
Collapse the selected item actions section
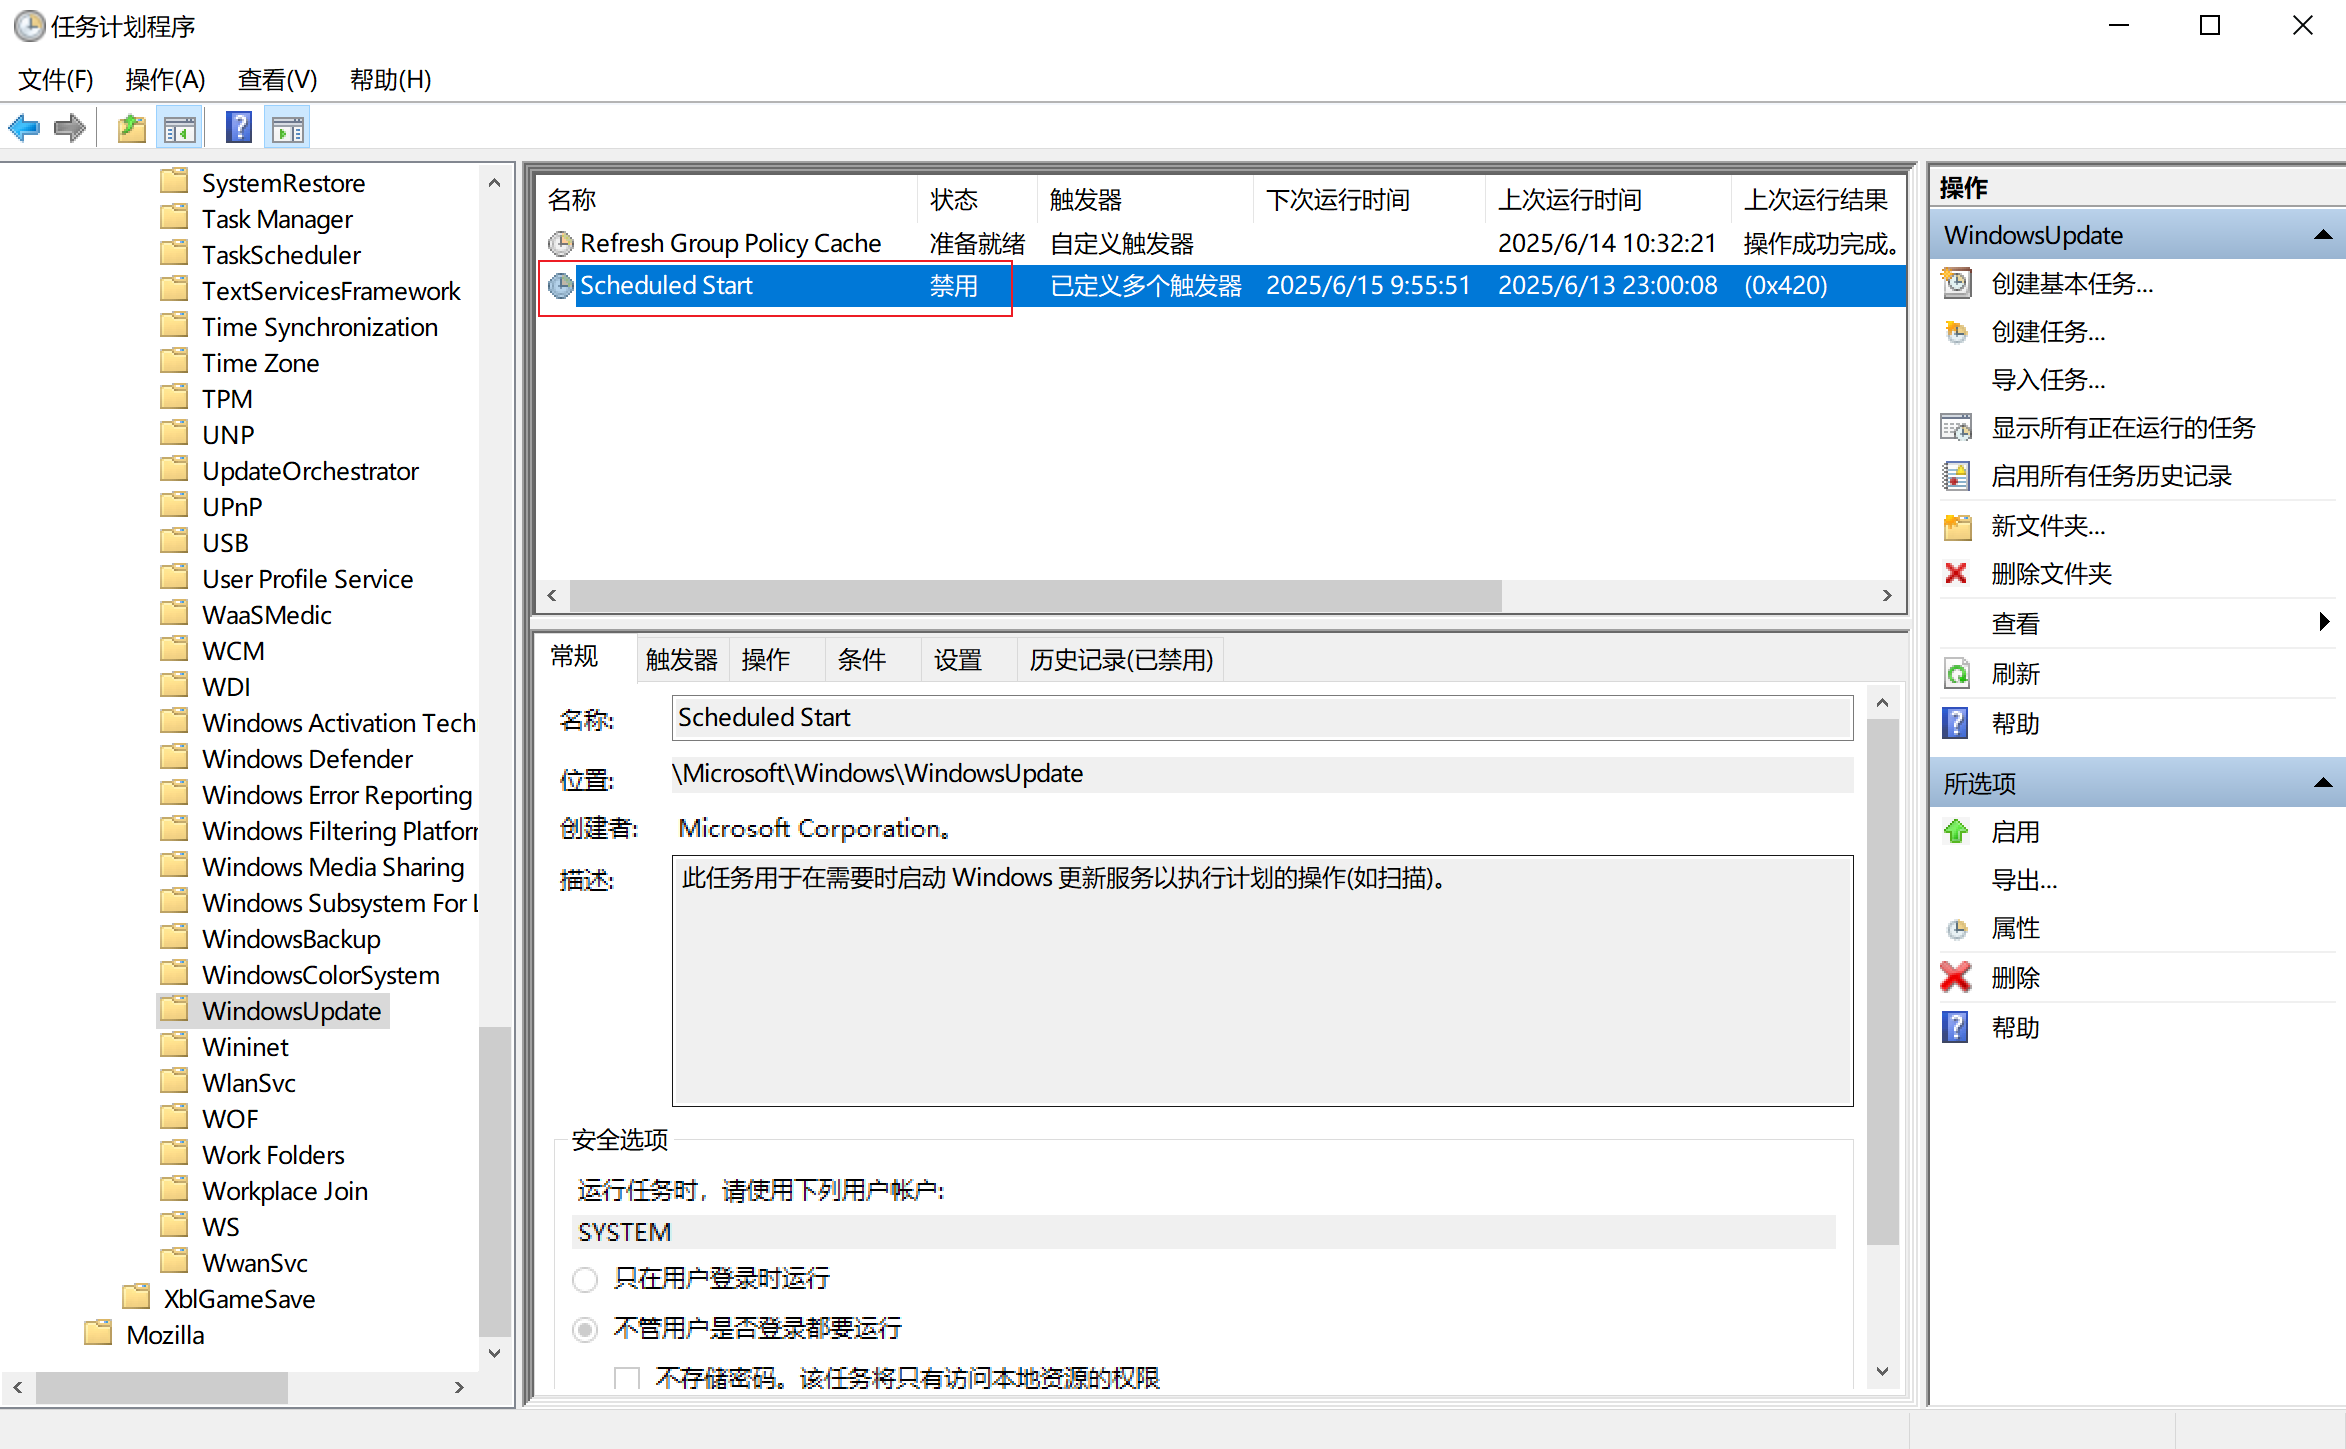(2323, 783)
